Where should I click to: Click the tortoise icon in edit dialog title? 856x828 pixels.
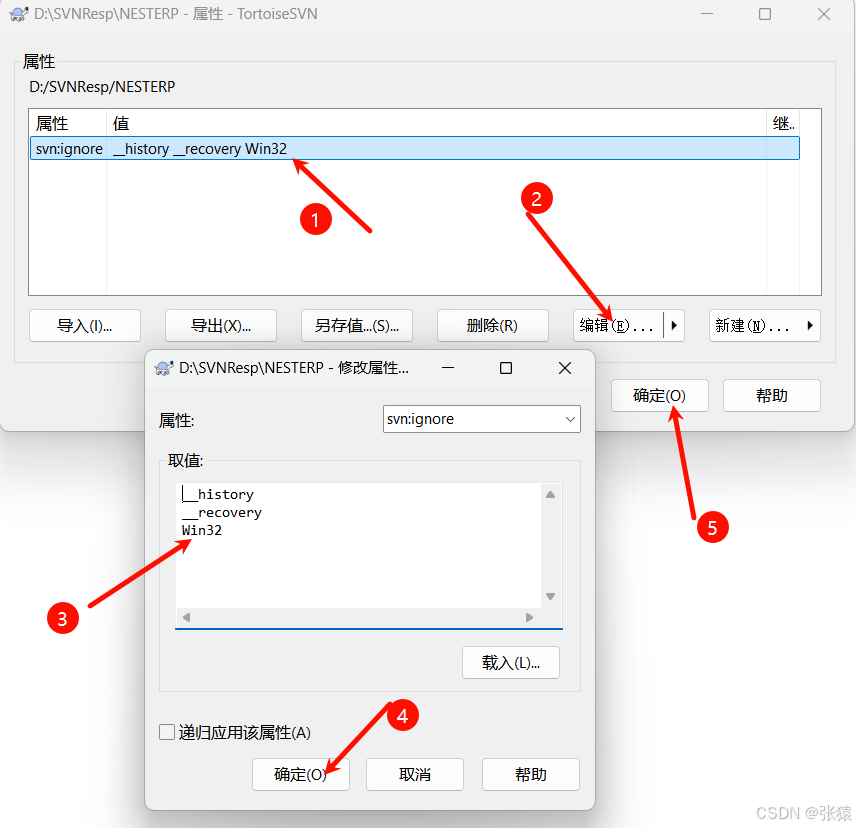[164, 368]
